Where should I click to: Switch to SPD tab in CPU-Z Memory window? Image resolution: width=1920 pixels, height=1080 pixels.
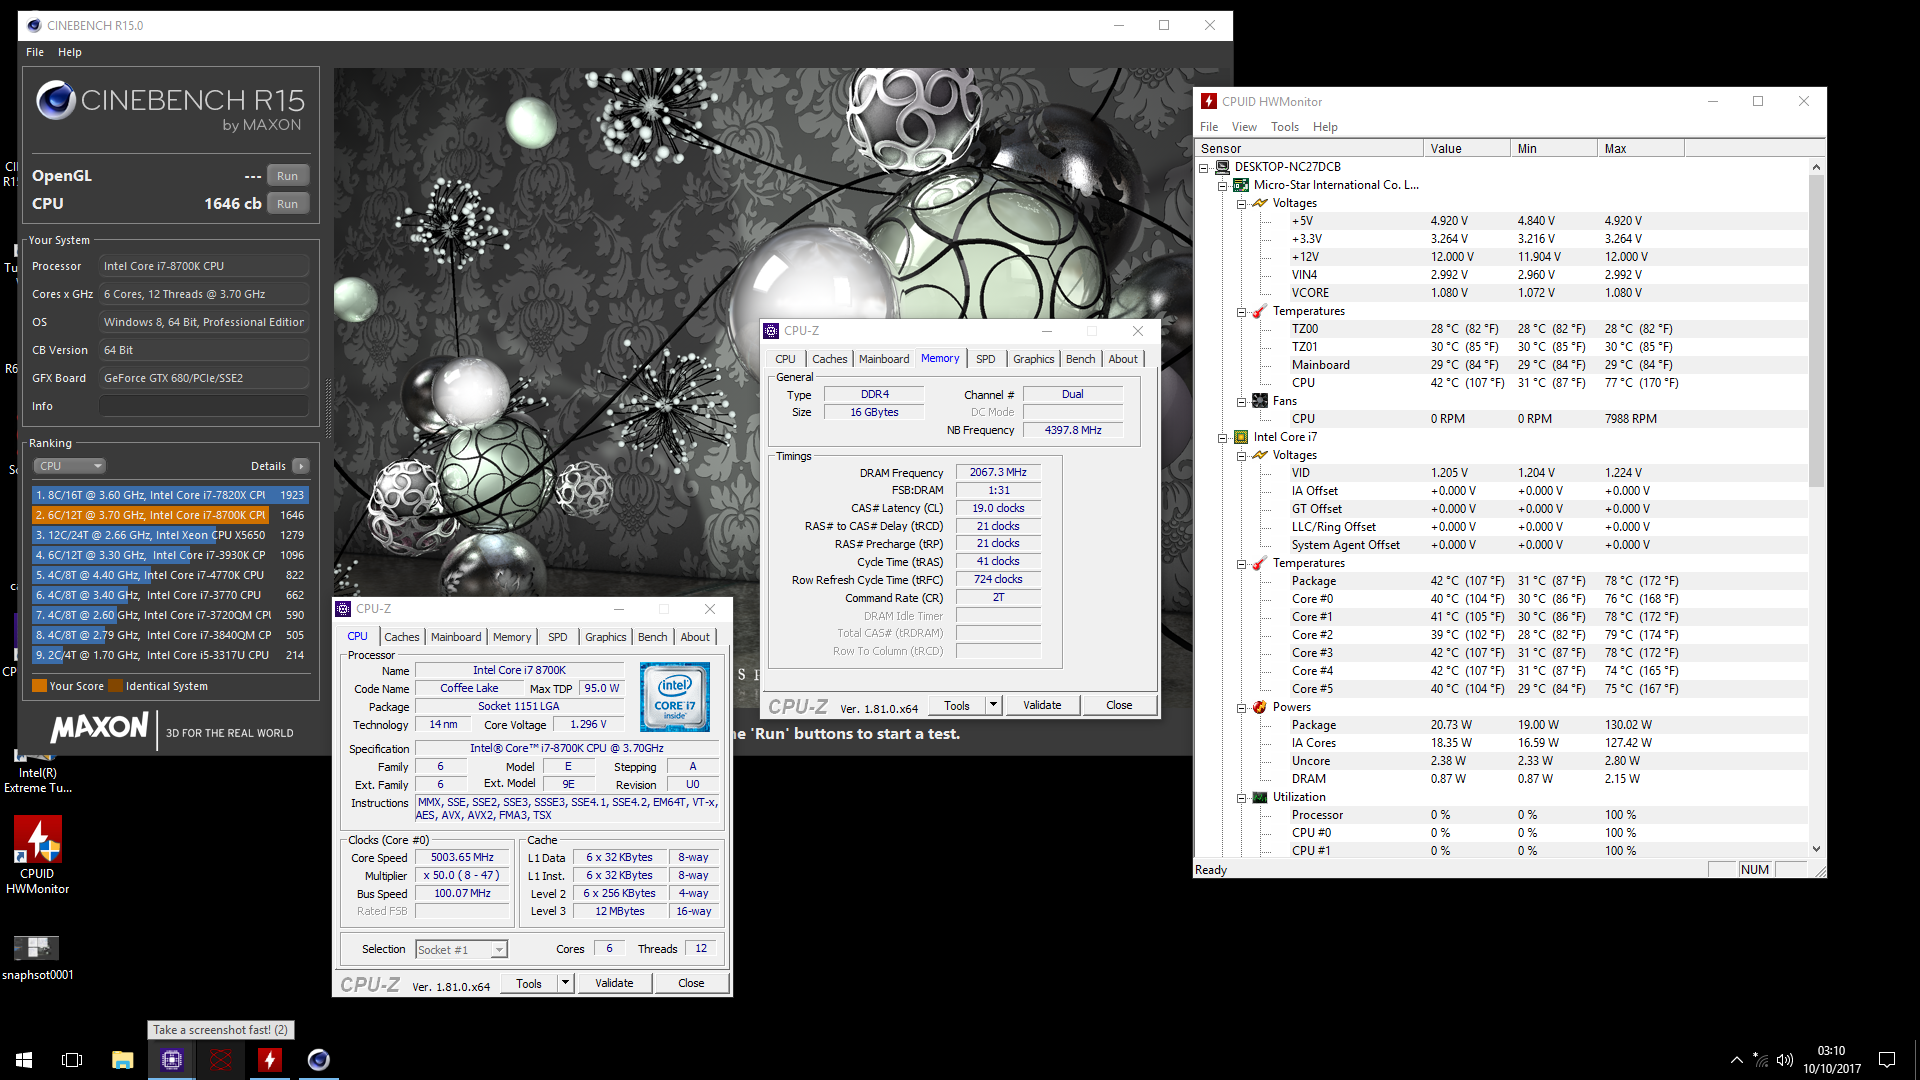(986, 359)
